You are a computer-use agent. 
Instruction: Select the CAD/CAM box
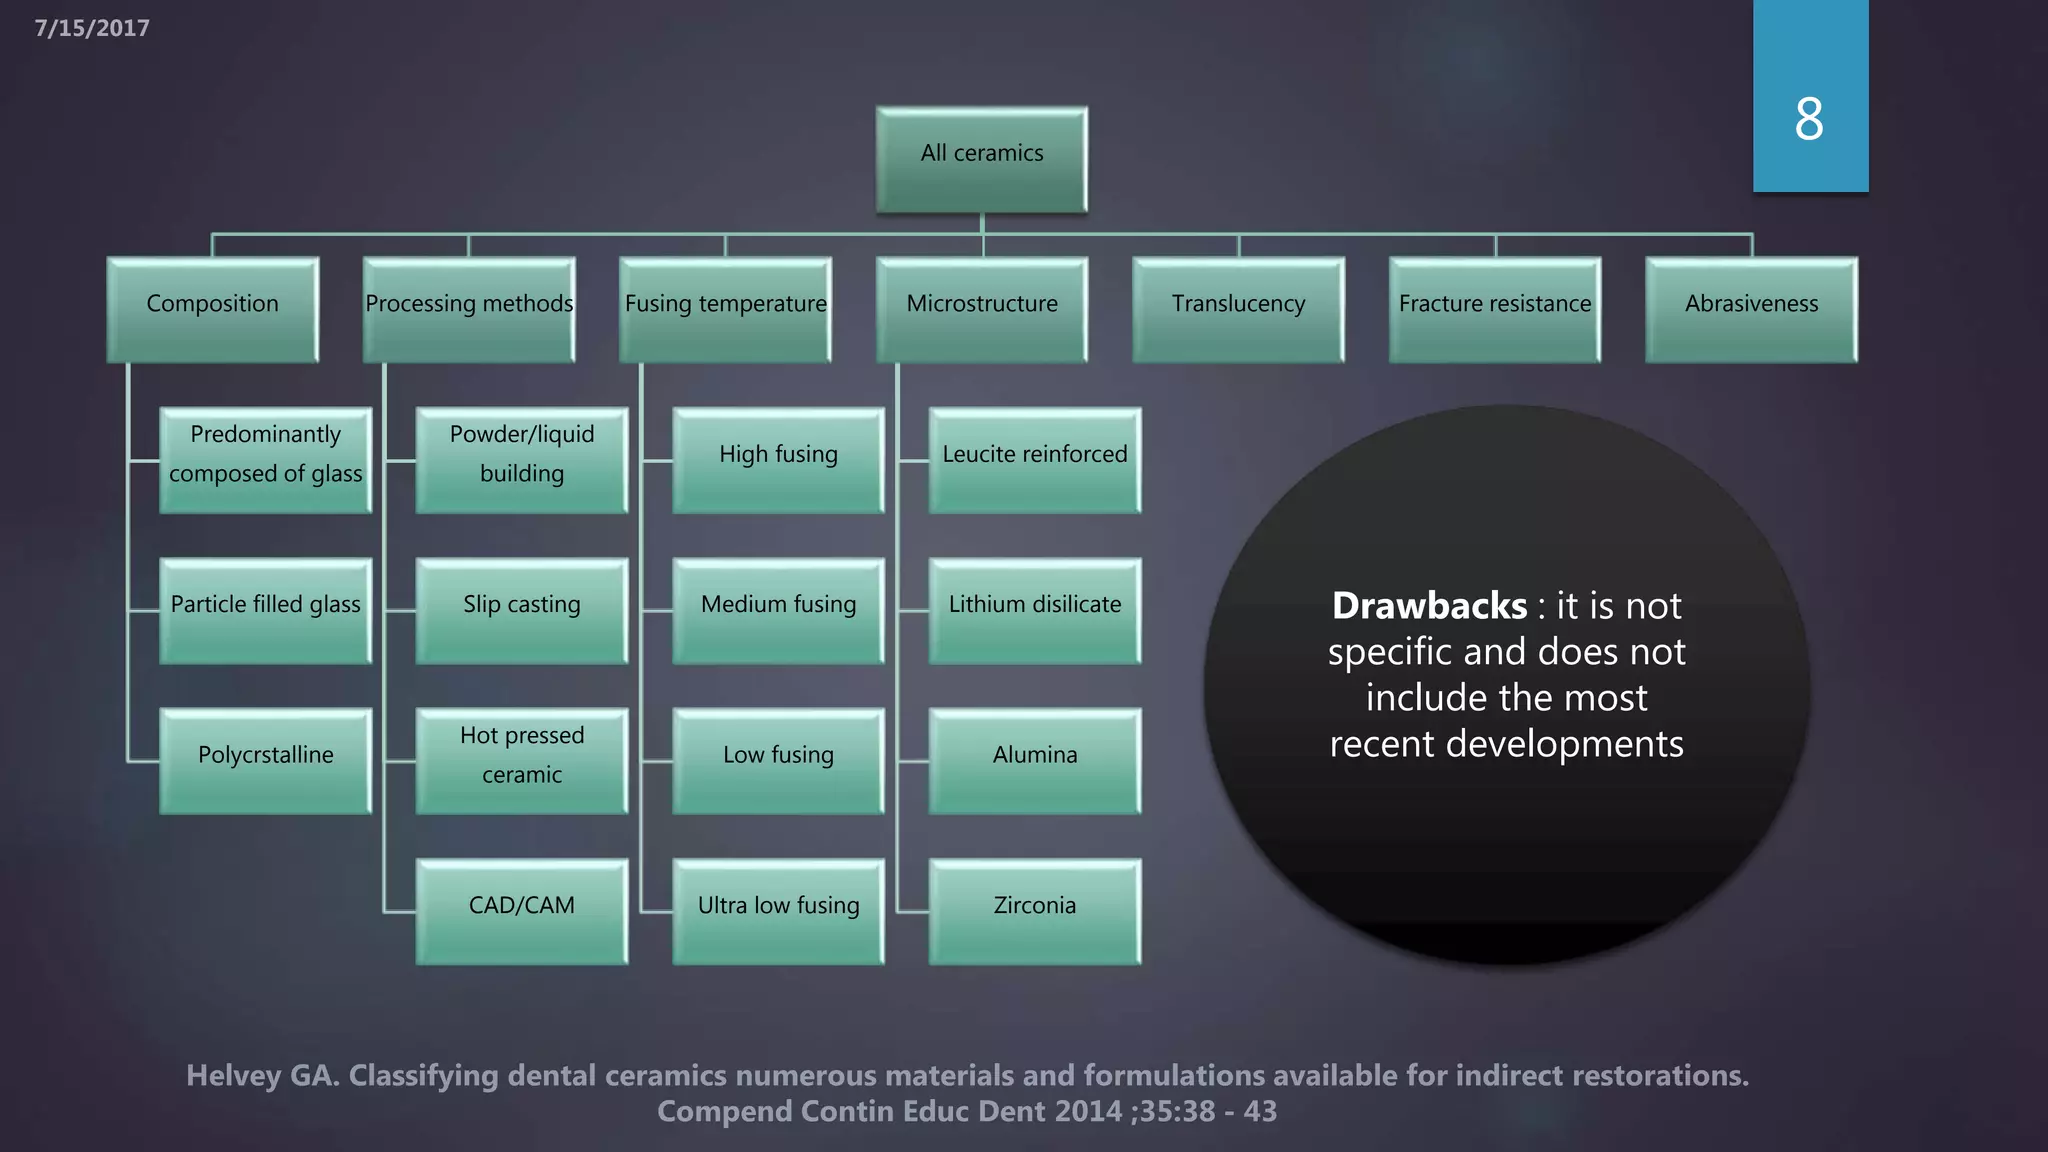coord(522,911)
